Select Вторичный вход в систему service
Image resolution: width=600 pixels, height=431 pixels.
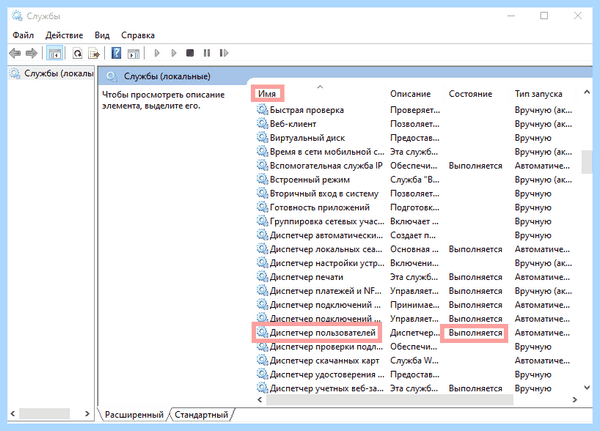pos(324,194)
